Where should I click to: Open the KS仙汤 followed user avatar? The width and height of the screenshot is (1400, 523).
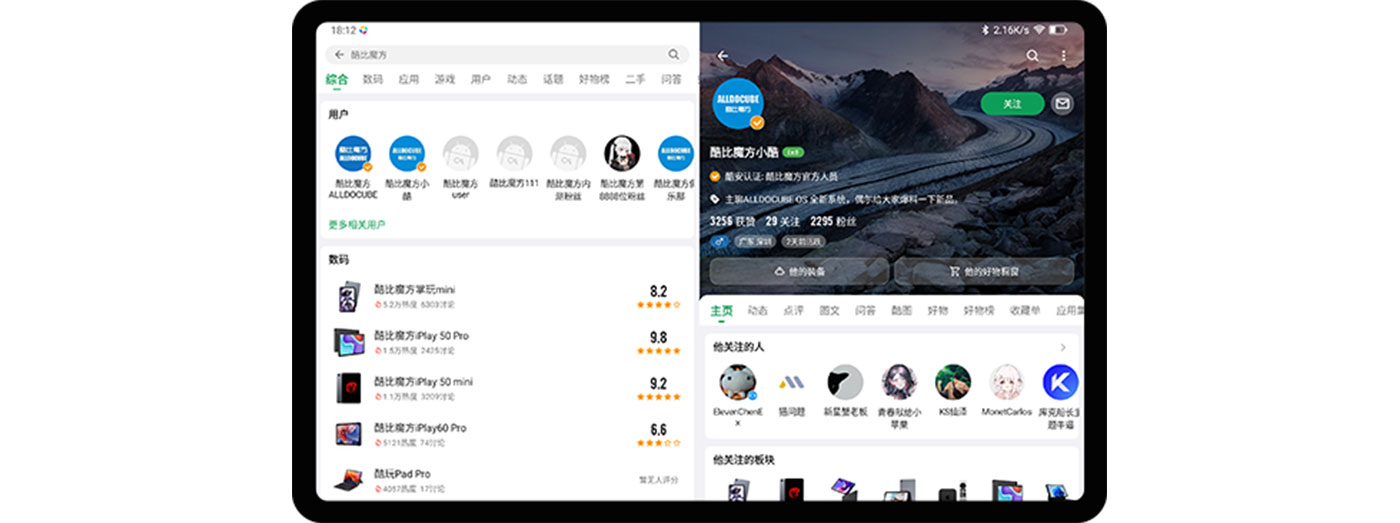[952, 382]
